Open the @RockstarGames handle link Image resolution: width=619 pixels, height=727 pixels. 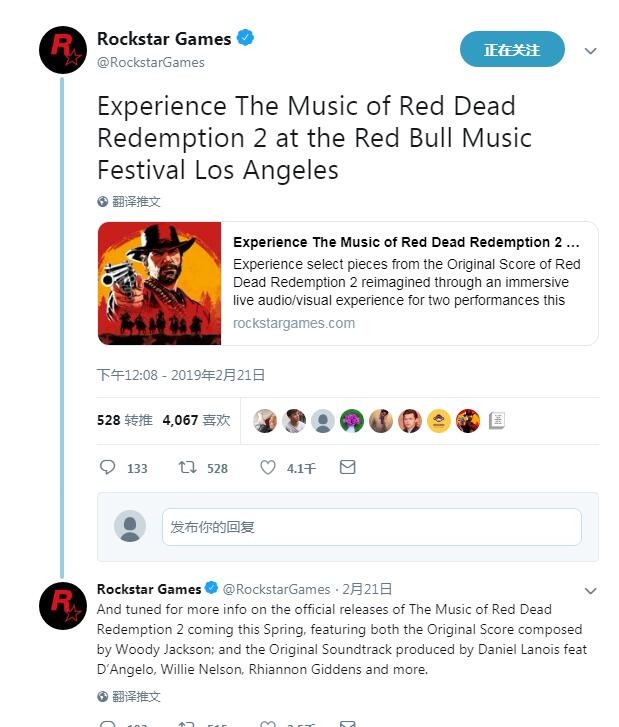click(151, 62)
